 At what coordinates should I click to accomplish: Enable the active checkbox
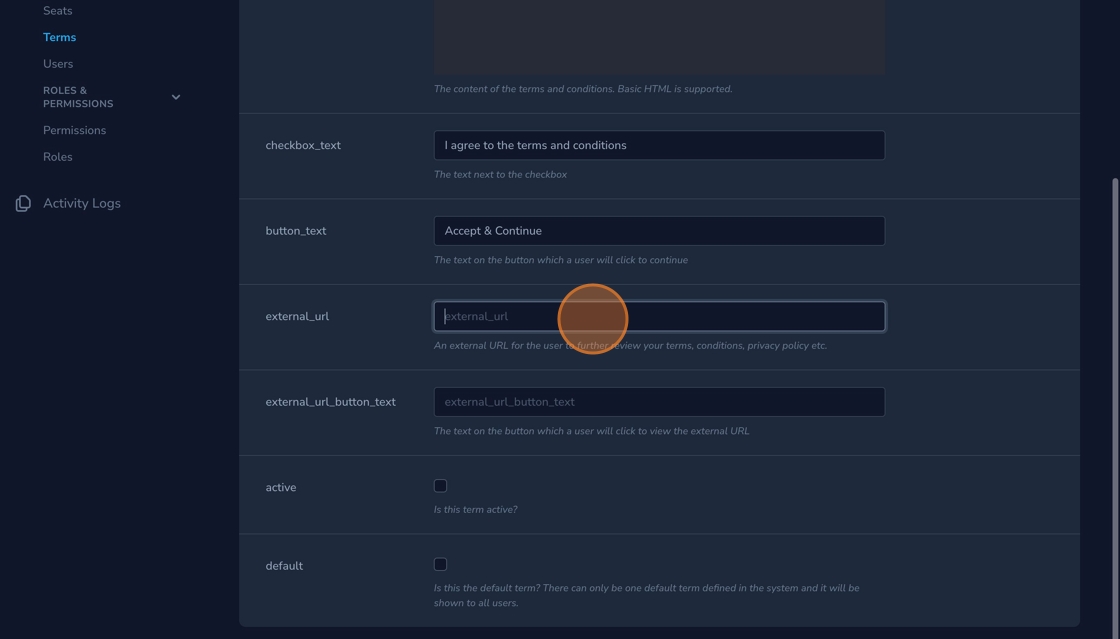(440, 486)
